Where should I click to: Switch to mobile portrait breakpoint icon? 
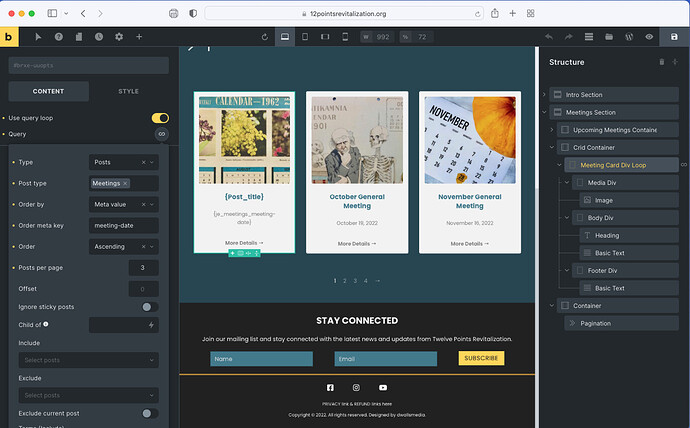[345, 37]
